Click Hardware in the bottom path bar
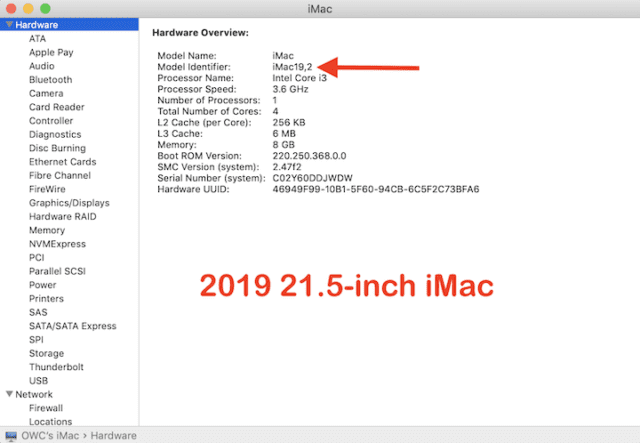640x443 pixels. (x=113, y=435)
